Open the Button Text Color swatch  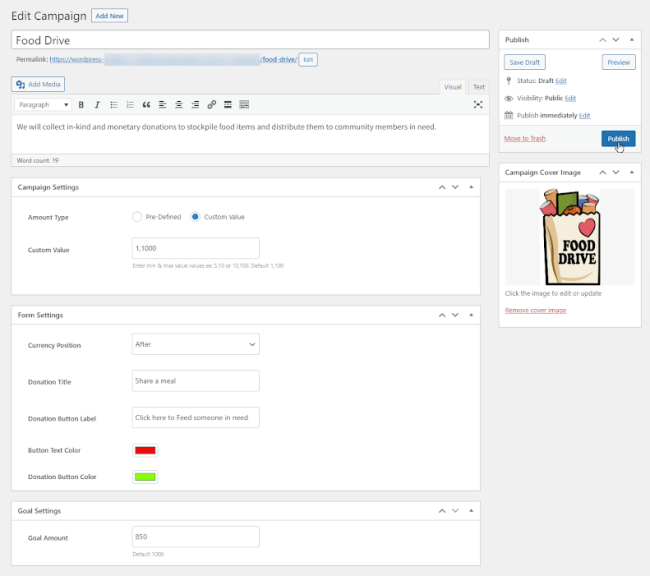(145, 450)
